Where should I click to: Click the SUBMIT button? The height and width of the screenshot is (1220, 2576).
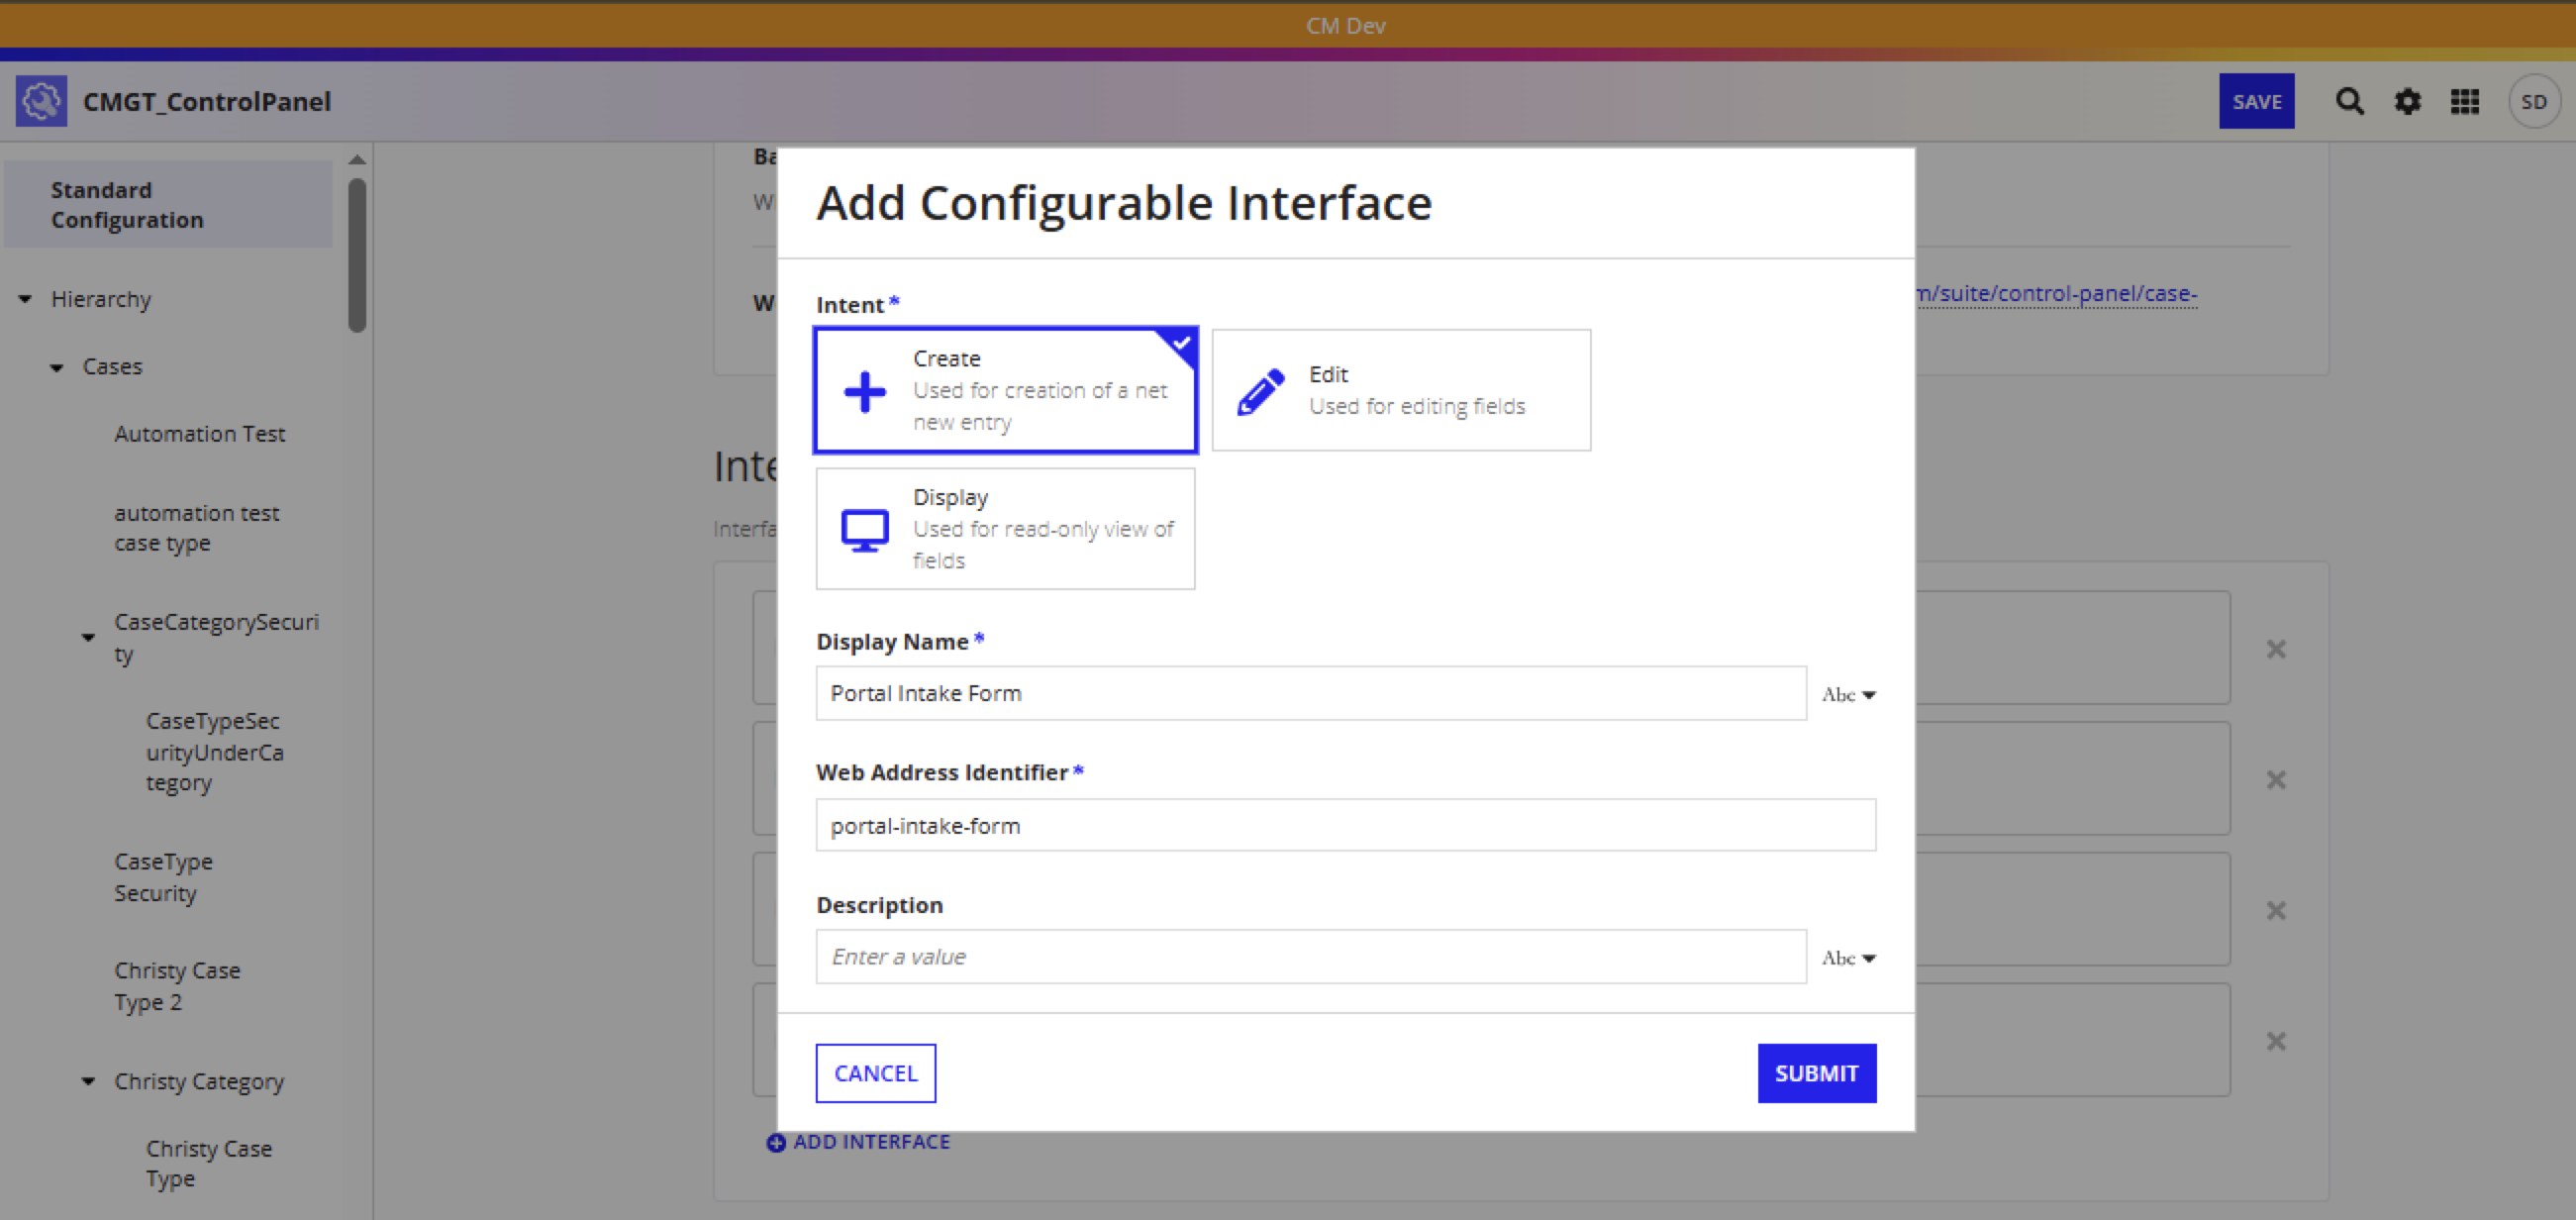(1816, 1074)
